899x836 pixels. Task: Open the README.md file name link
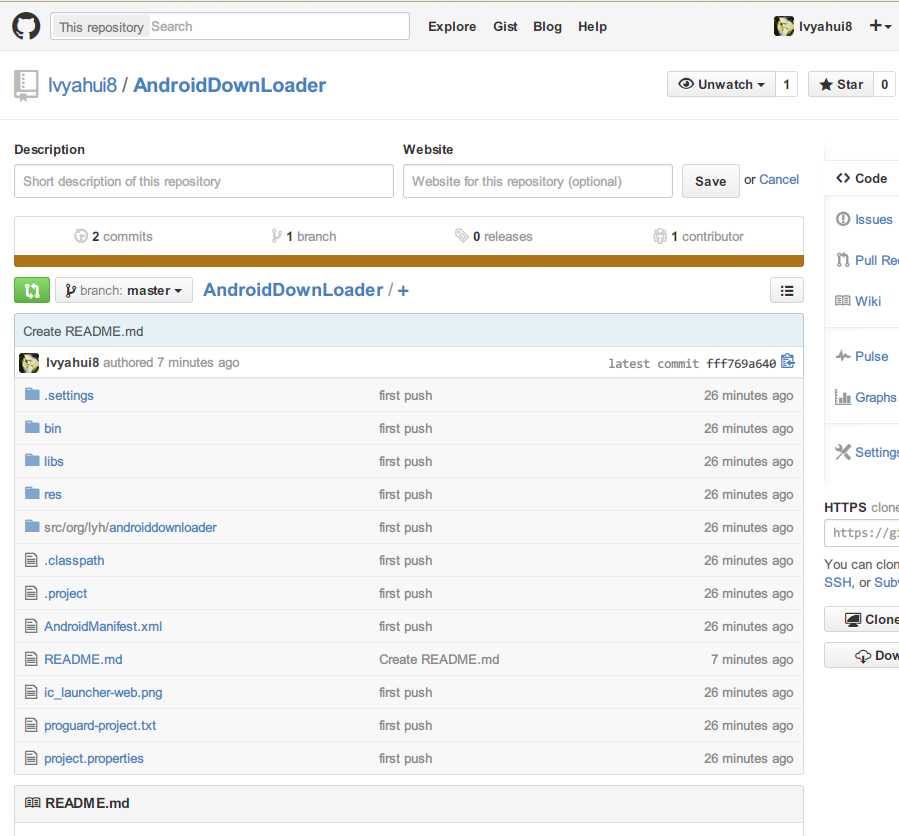[83, 659]
